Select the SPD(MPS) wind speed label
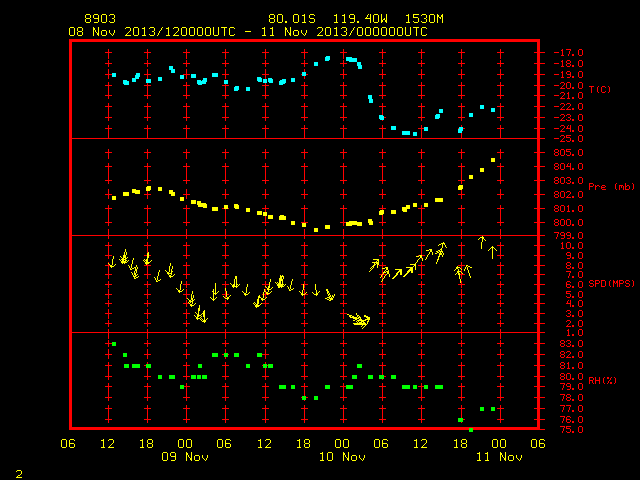Viewport: 640px width, 480px height. [x=611, y=283]
